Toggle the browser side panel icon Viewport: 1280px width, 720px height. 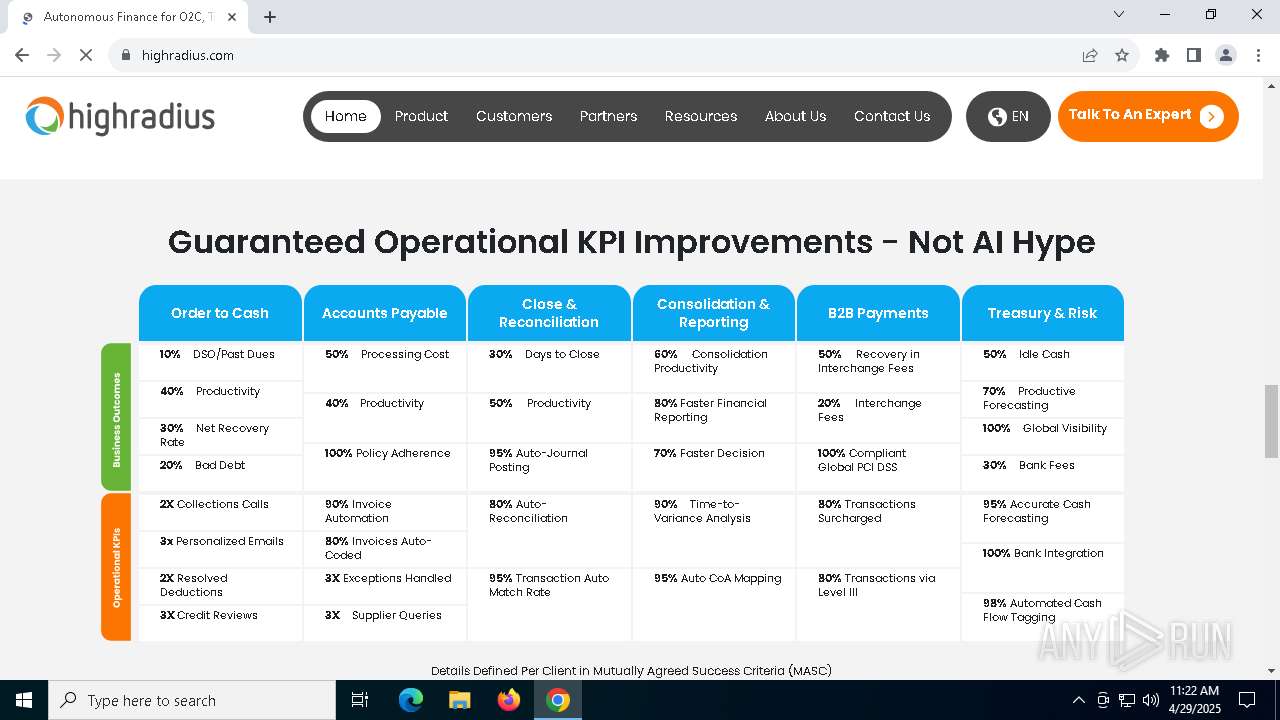point(1194,55)
